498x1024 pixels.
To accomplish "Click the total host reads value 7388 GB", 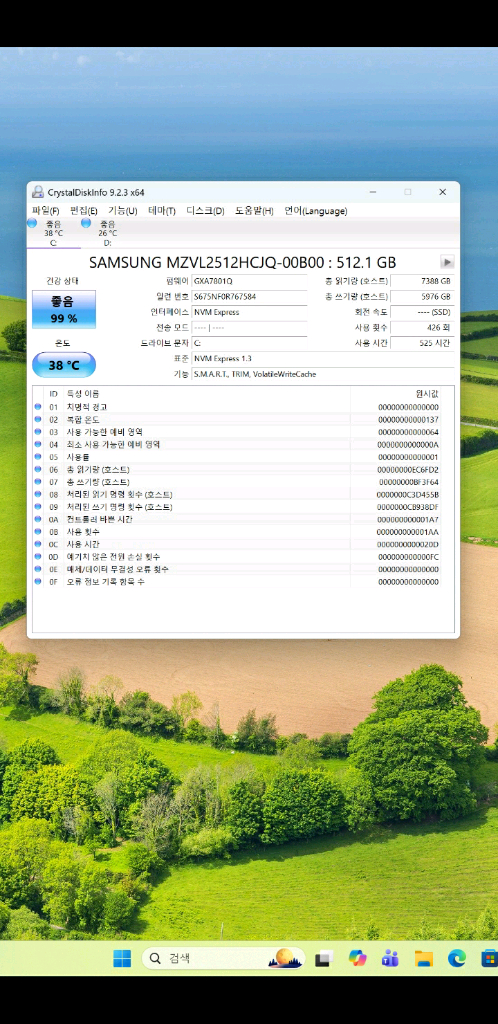I will (422, 281).
